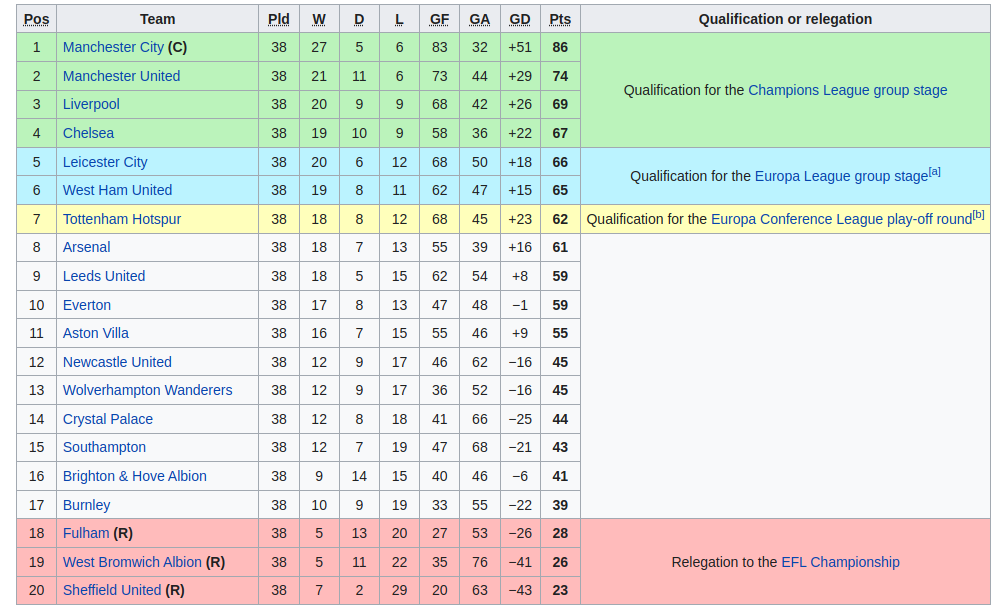Click the Pld column header abbreviation
The image size is (1008, 605).
(278, 19)
